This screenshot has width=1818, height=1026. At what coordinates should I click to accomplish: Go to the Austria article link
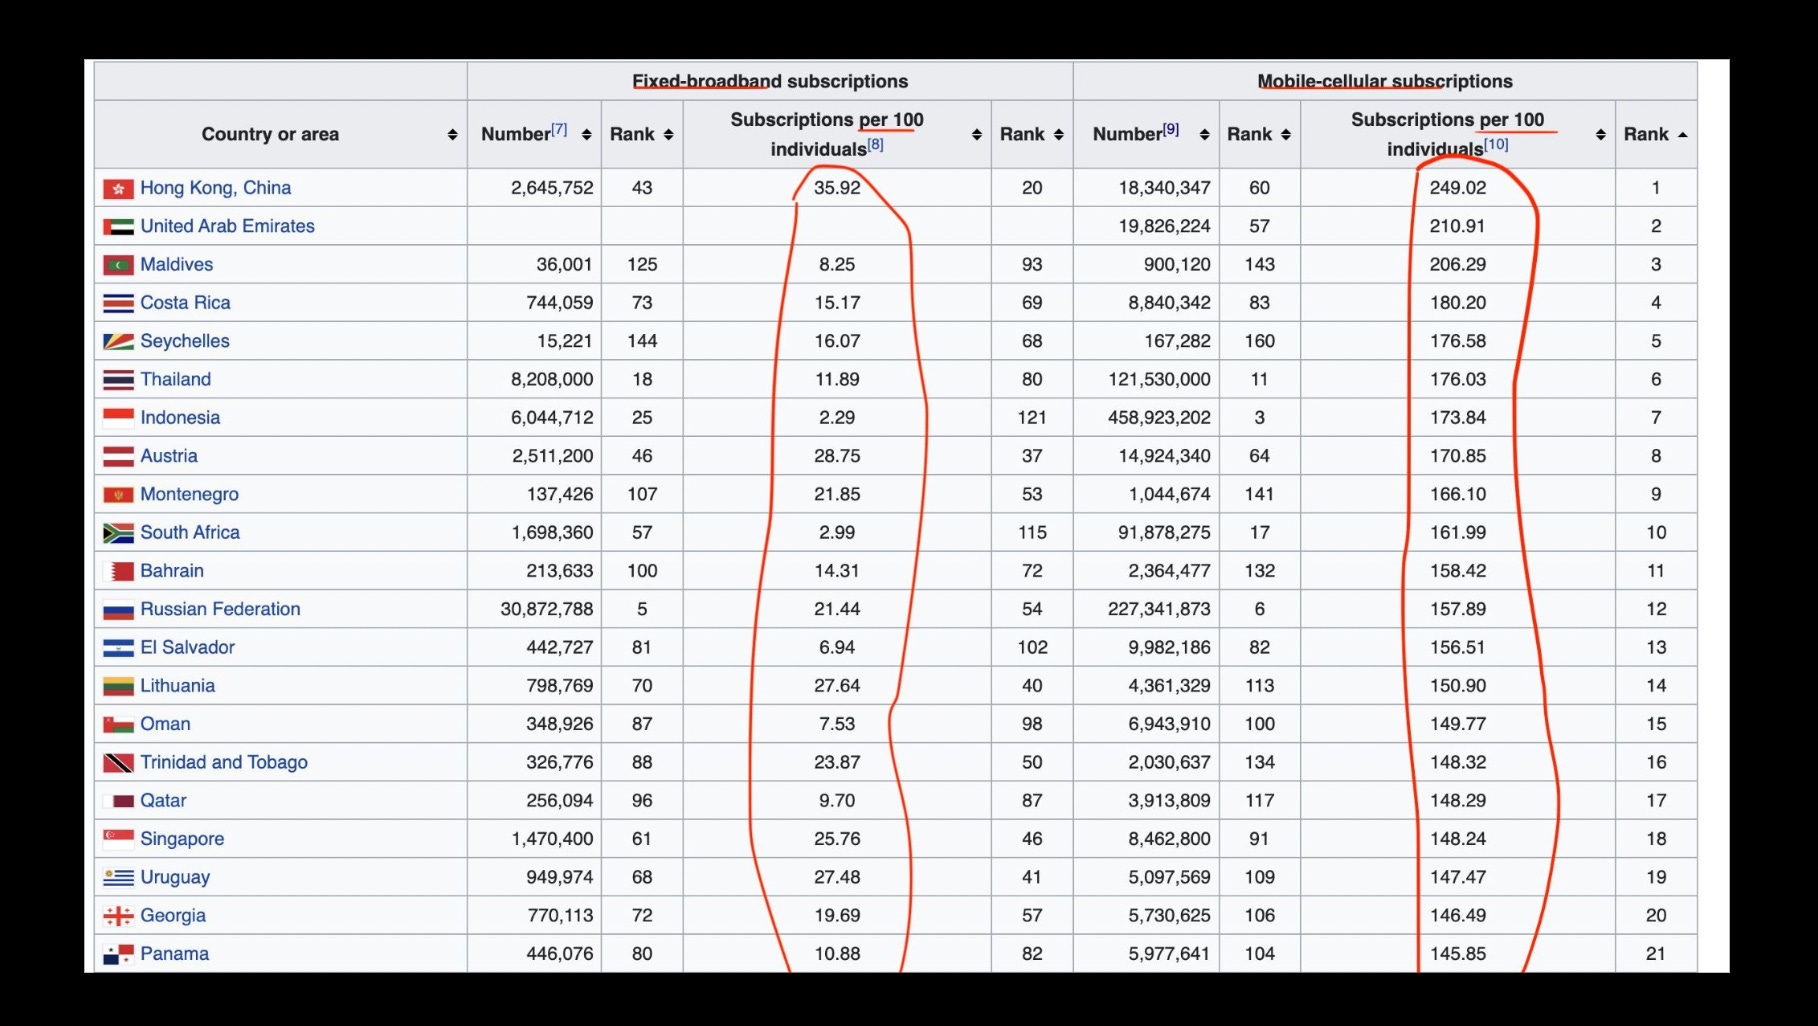[169, 456]
